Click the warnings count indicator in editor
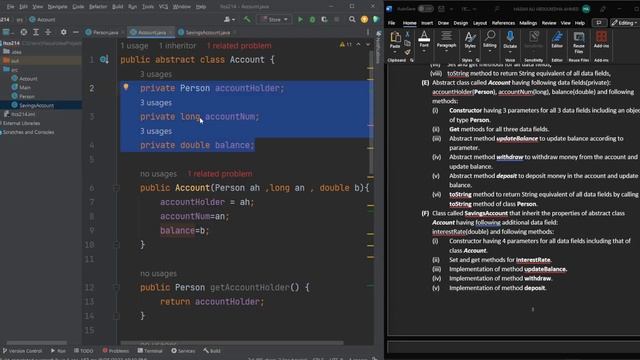Viewport: 640px width, 360px height. [x=345, y=44]
